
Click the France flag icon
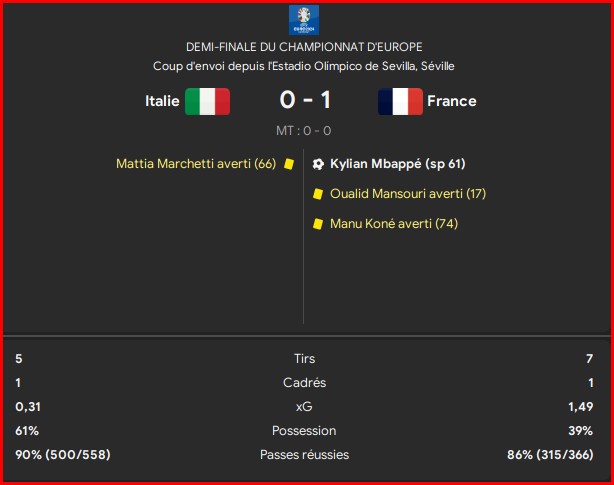tap(400, 101)
